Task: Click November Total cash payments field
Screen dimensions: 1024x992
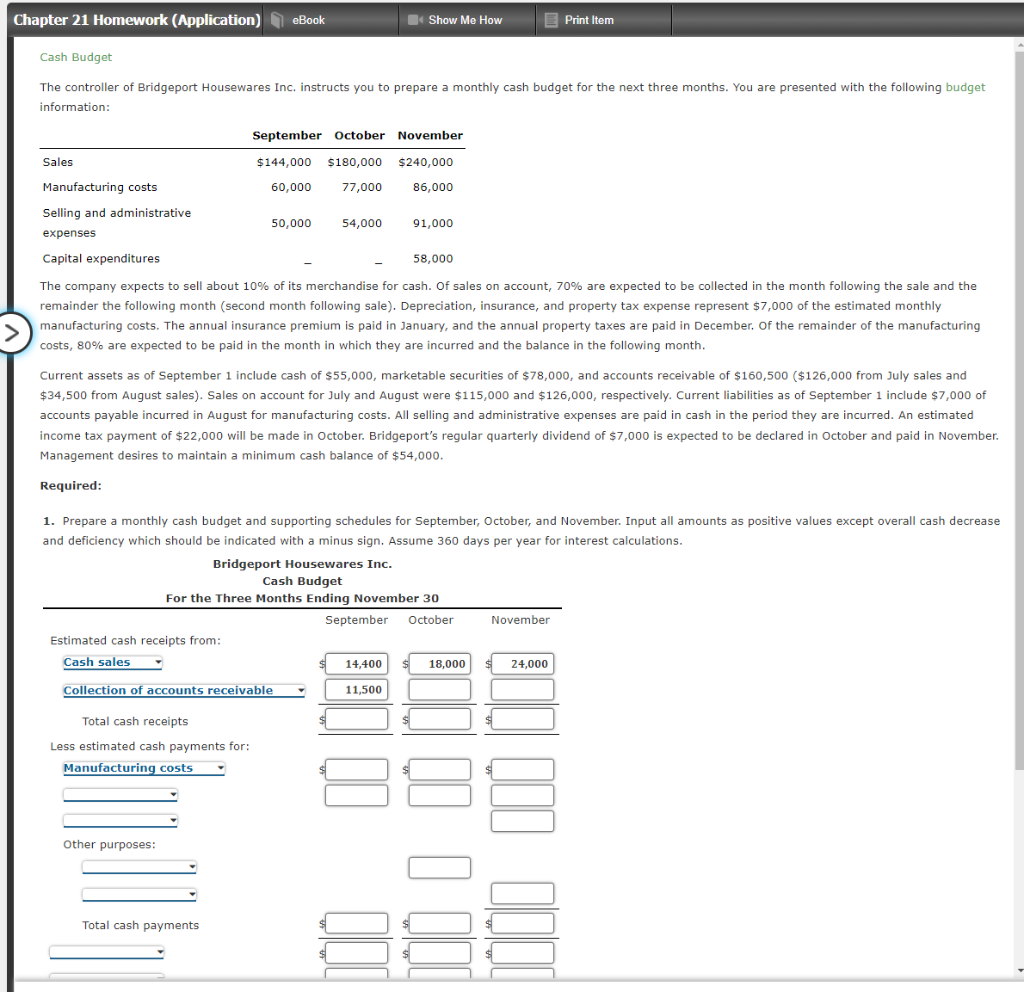Action: coord(522,923)
